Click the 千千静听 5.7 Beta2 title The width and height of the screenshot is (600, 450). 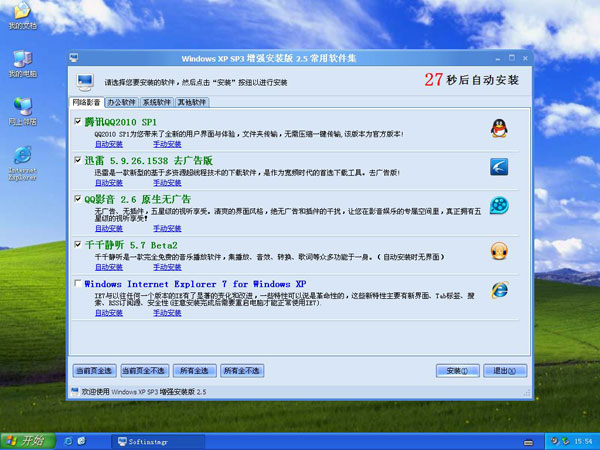[x=131, y=245]
